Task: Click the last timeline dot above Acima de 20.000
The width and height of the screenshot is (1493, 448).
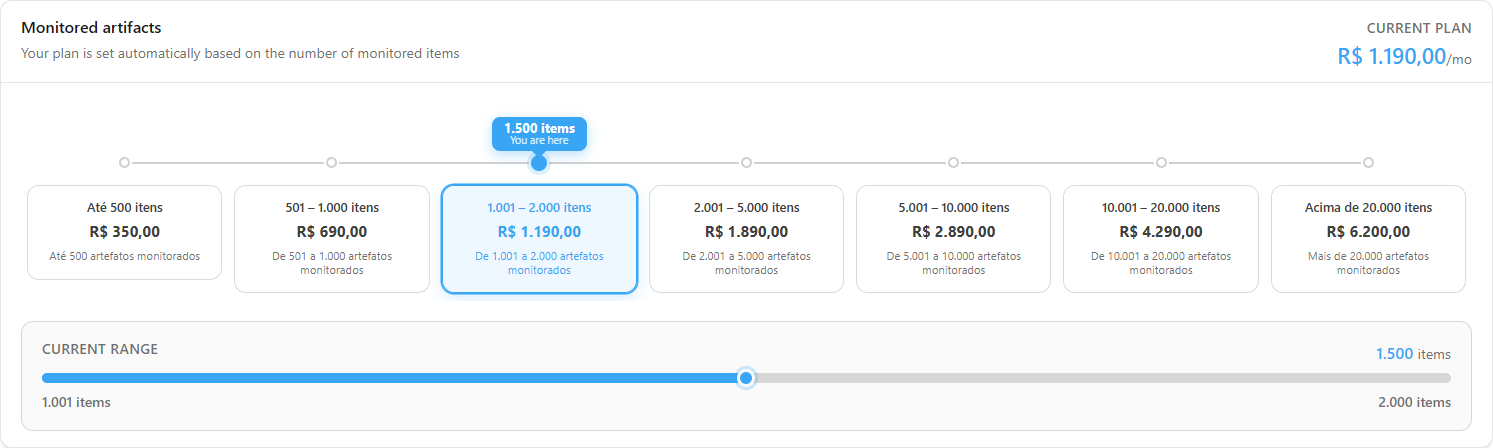Action: pos(1368,162)
